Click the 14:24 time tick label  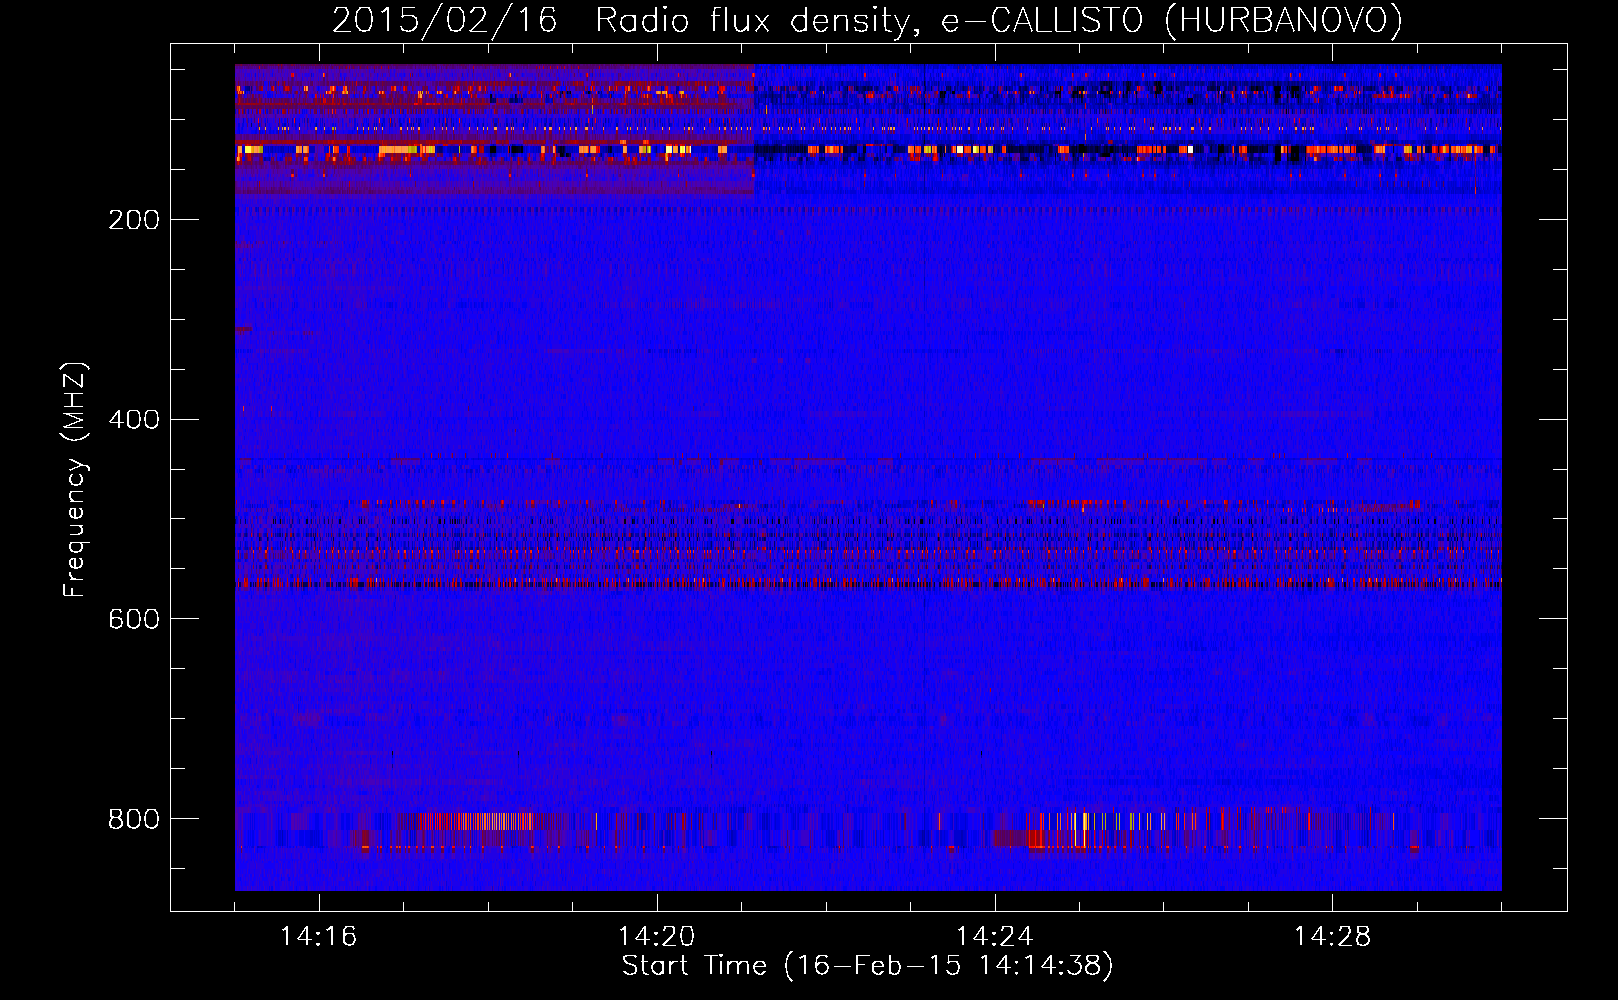click(x=994, y=937)
